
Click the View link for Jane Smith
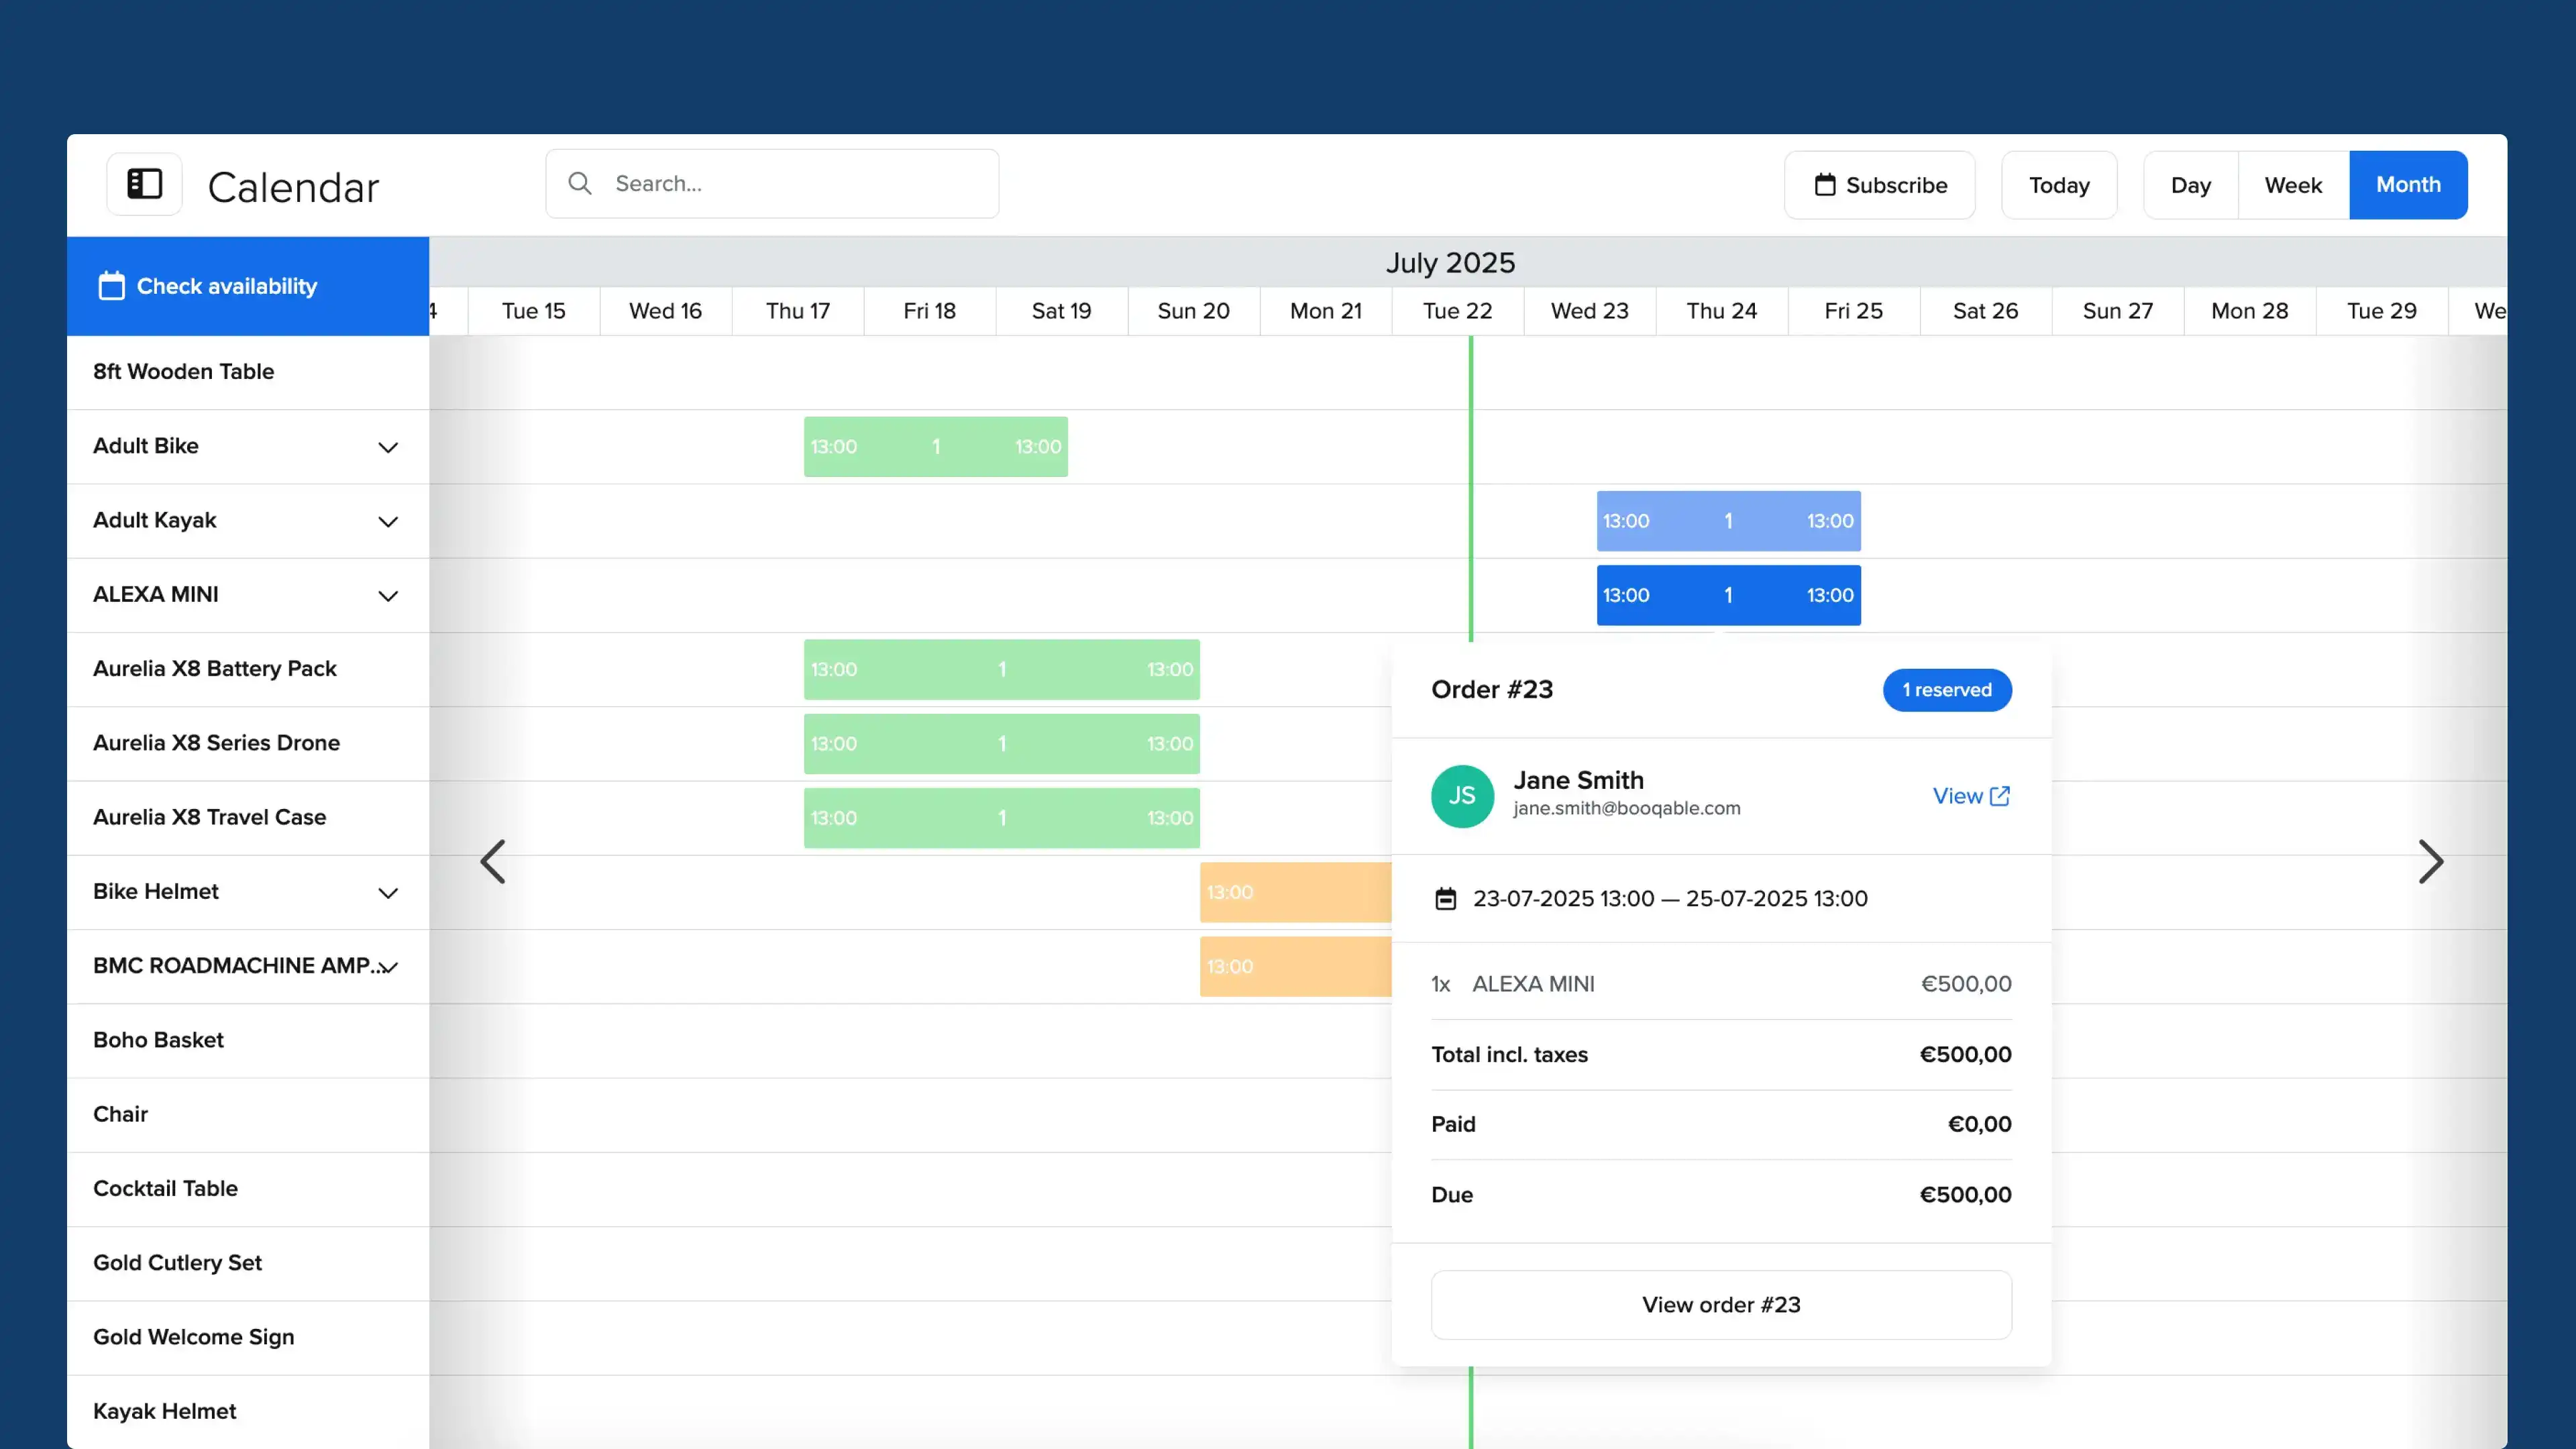1957,796
